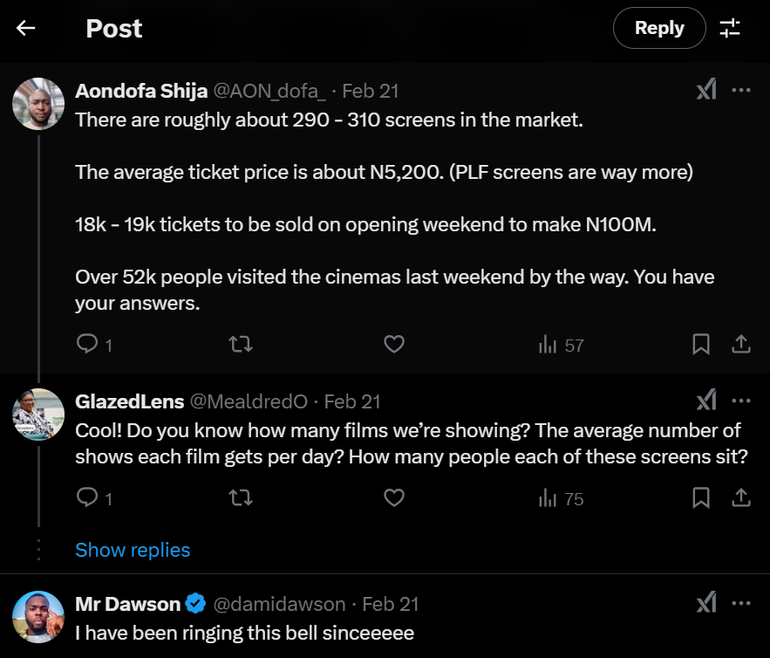Expand the Show replies thread

pyautogui.click(x=132, y=550)
